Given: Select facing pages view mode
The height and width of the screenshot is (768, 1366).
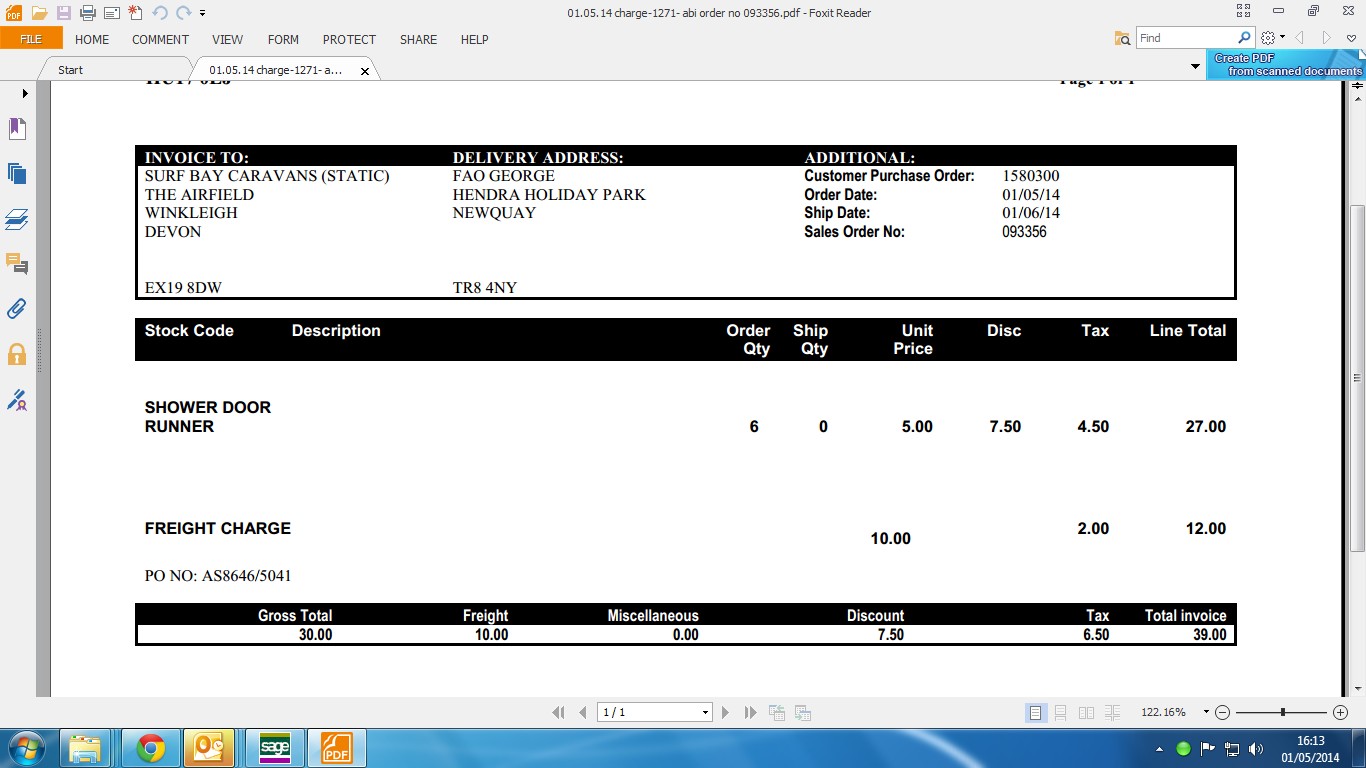Looking at the screenshot, I should click(x=1087, y=713).
